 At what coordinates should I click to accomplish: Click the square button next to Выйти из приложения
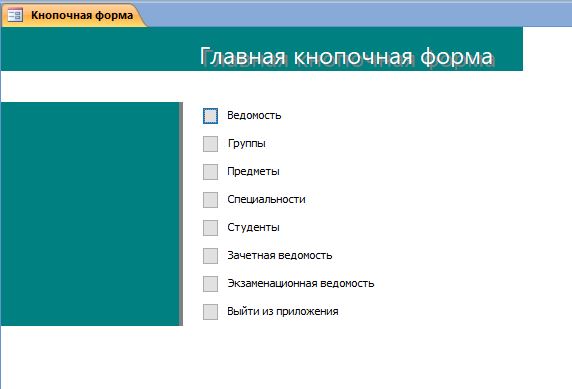tap(210, 312)
